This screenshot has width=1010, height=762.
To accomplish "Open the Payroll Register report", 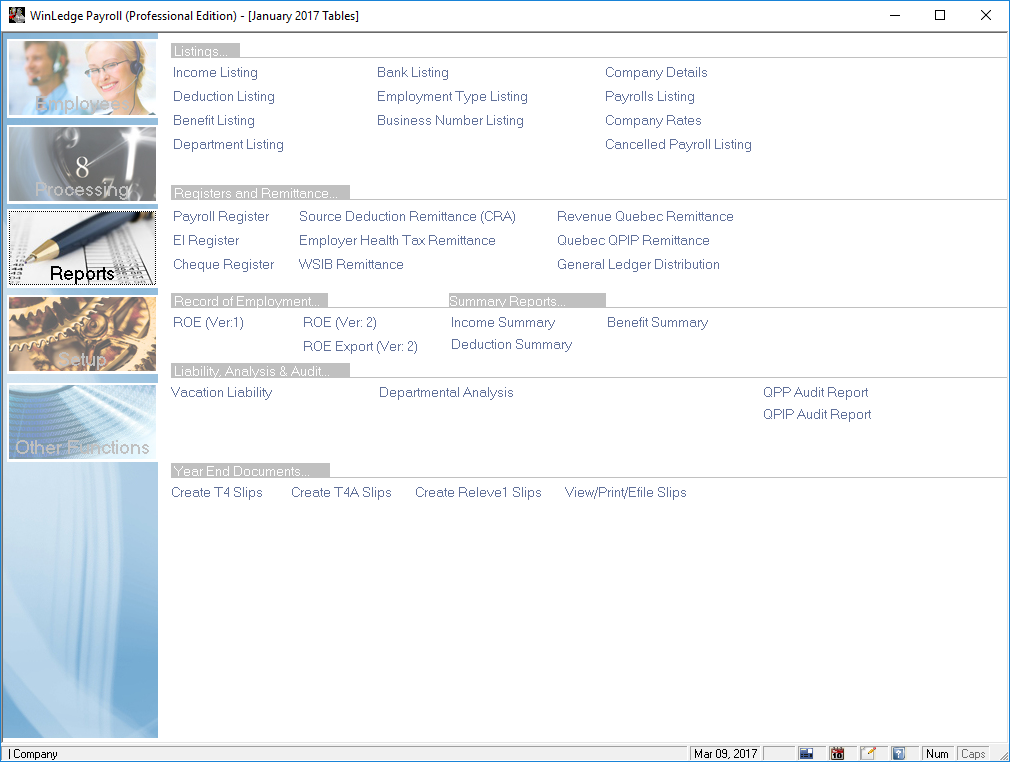I will click(x=221, y=217).
